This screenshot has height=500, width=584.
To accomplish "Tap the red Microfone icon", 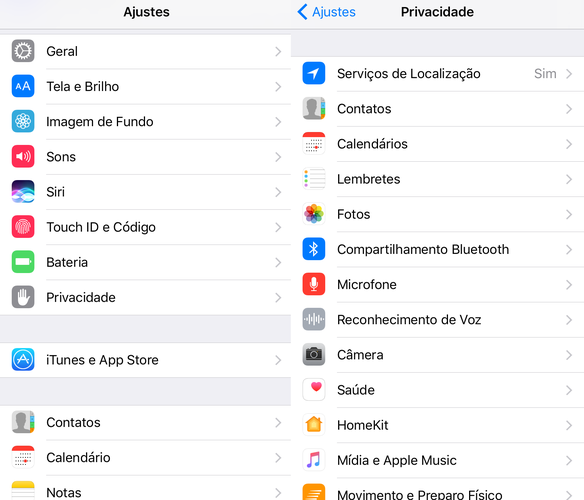I will coord(314,284).
